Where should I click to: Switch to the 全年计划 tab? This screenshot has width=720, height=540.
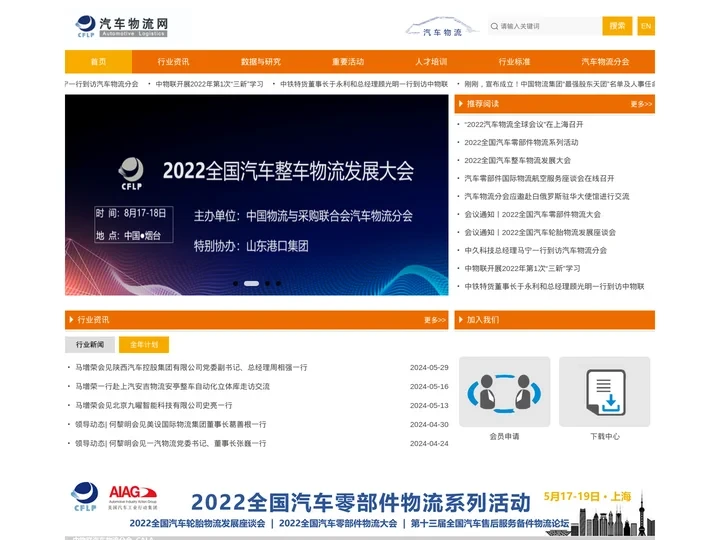click(x=144, y=344)
